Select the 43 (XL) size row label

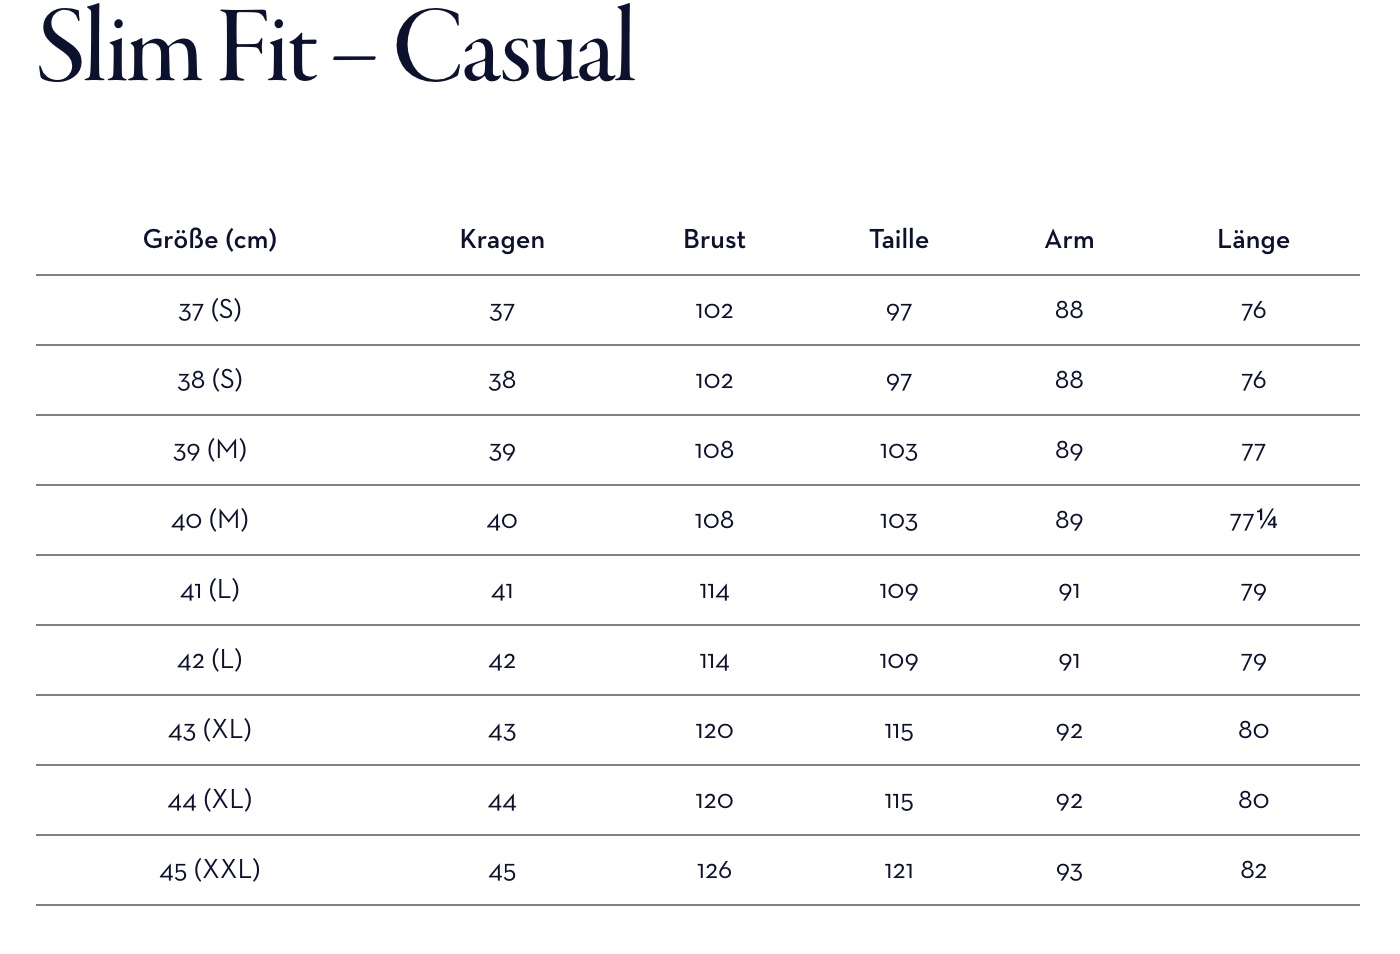tap(210, 730)
